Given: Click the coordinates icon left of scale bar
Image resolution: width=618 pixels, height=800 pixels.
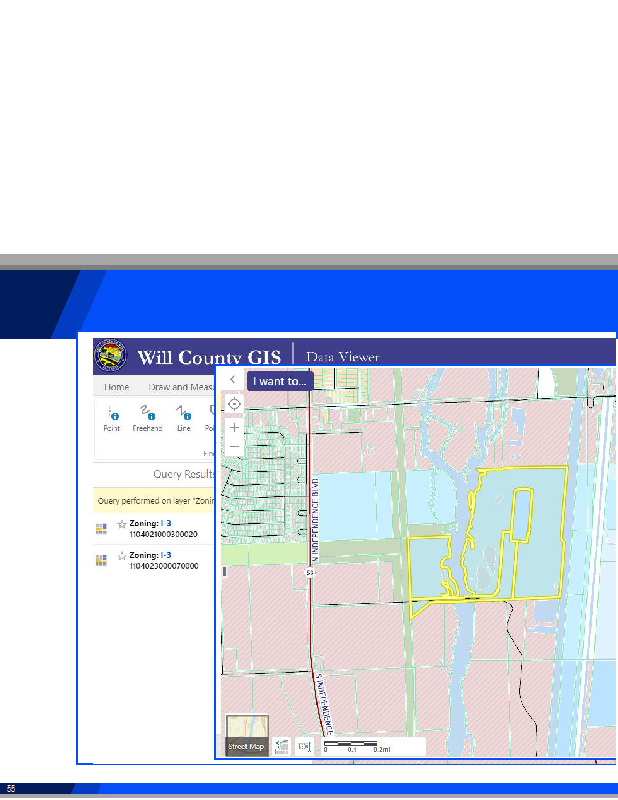Looking at the screenshot, I should pos(304,746).
